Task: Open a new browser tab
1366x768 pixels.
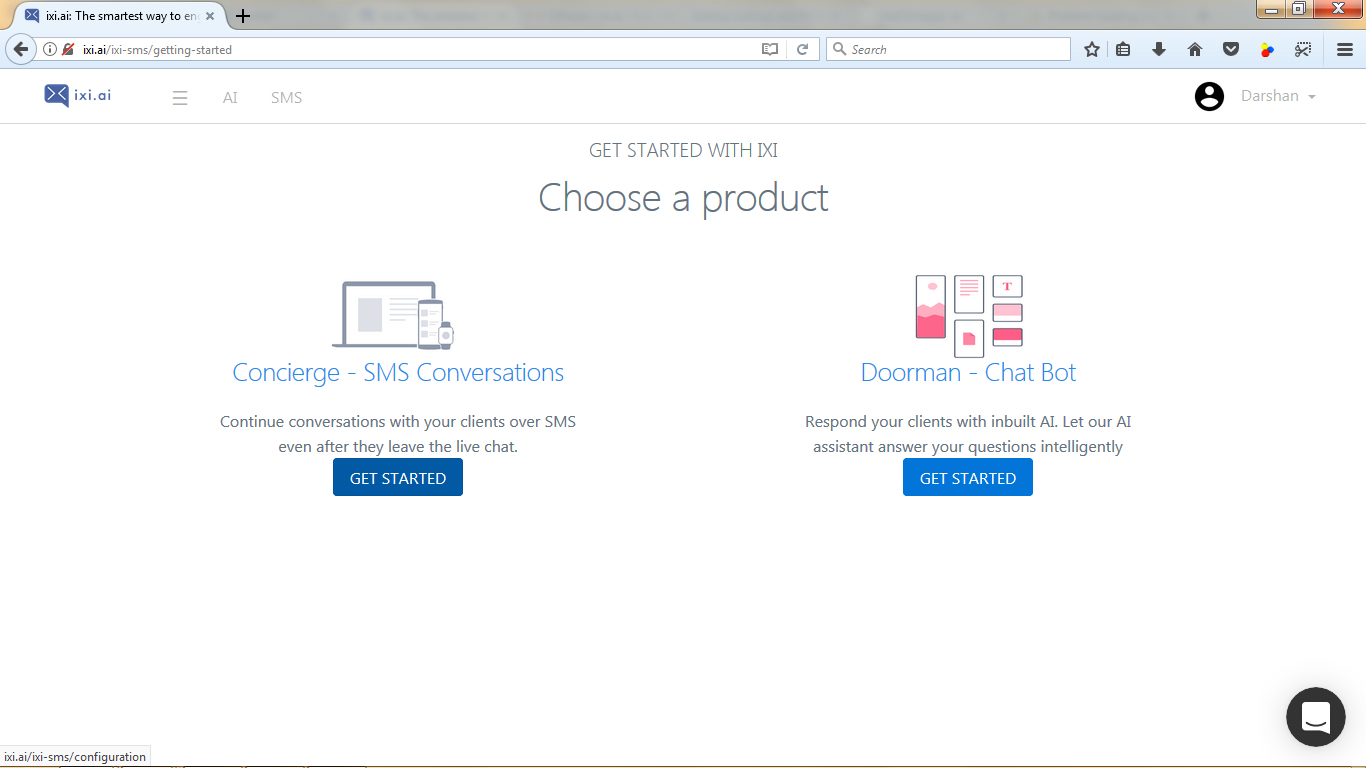Action: [243, 16]
